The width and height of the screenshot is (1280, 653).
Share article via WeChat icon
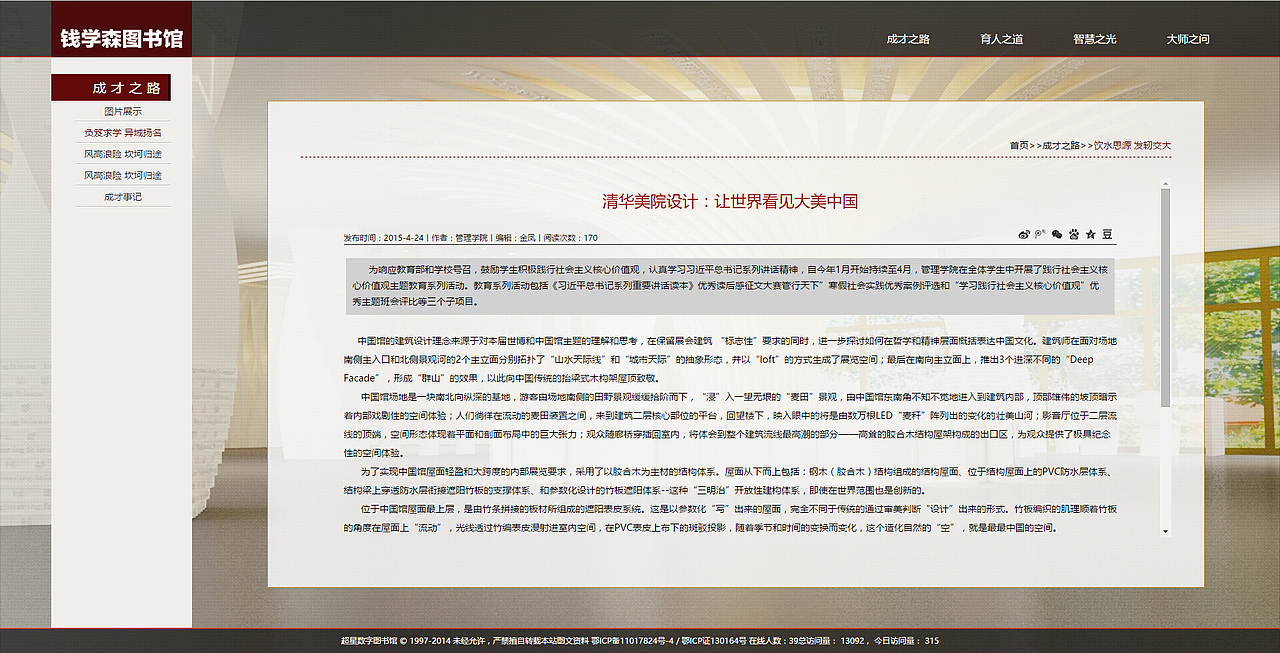pos(1057,234)
